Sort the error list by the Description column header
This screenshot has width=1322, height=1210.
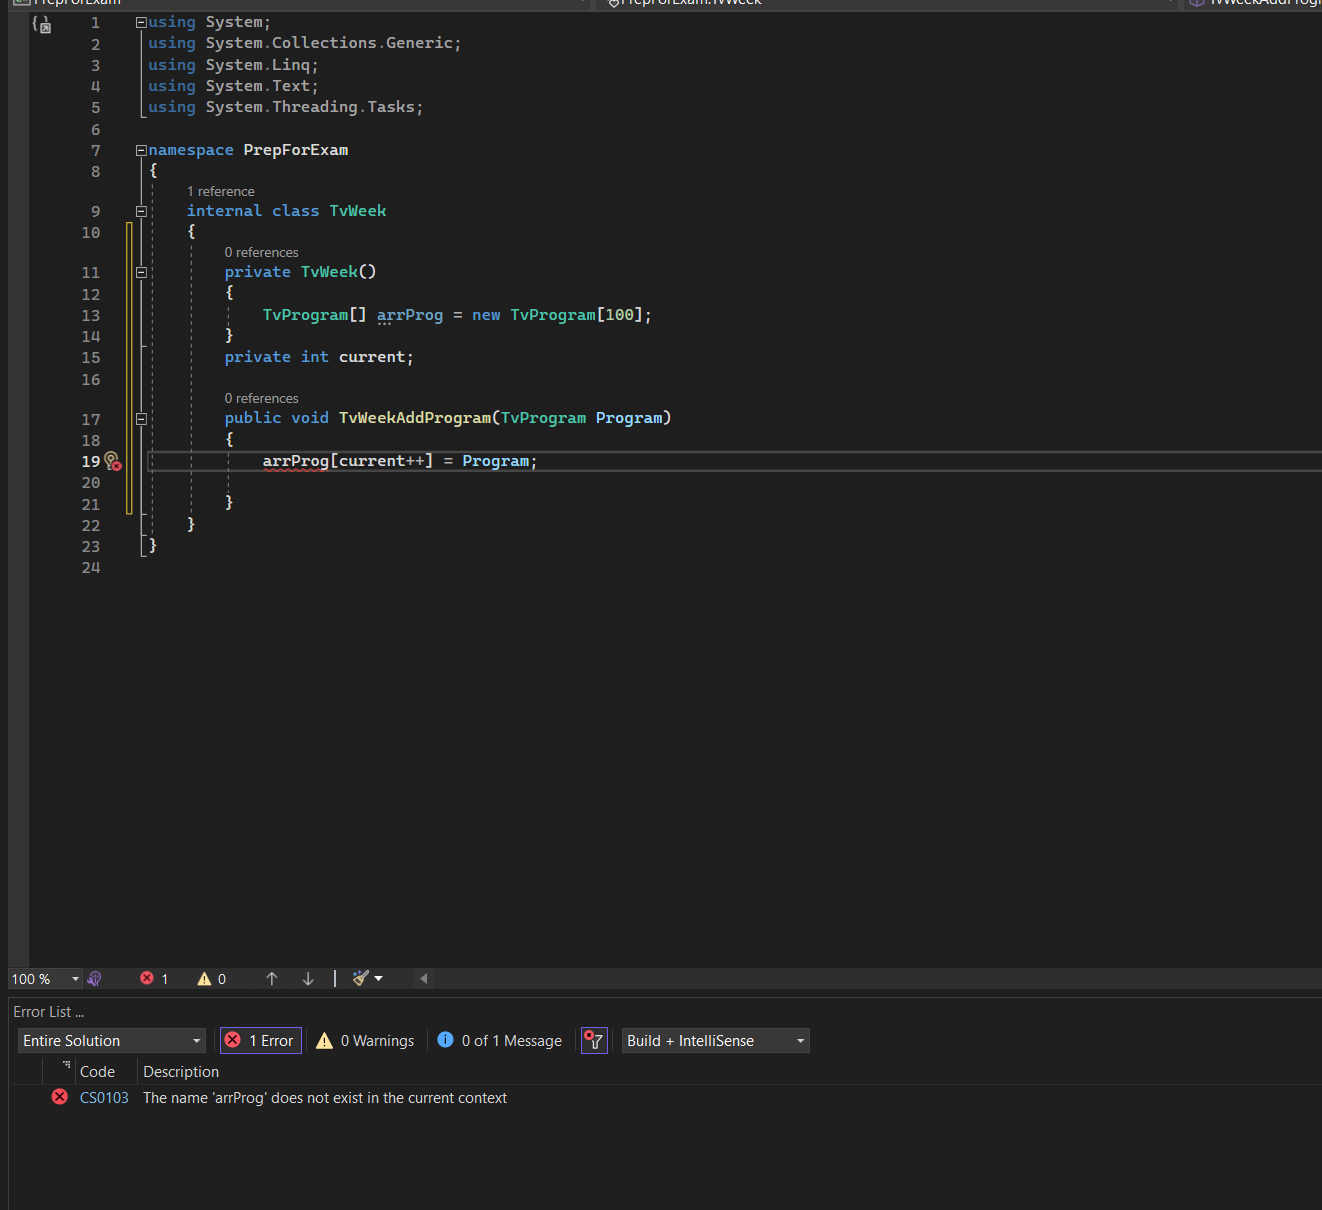[x=181, y=1072]
